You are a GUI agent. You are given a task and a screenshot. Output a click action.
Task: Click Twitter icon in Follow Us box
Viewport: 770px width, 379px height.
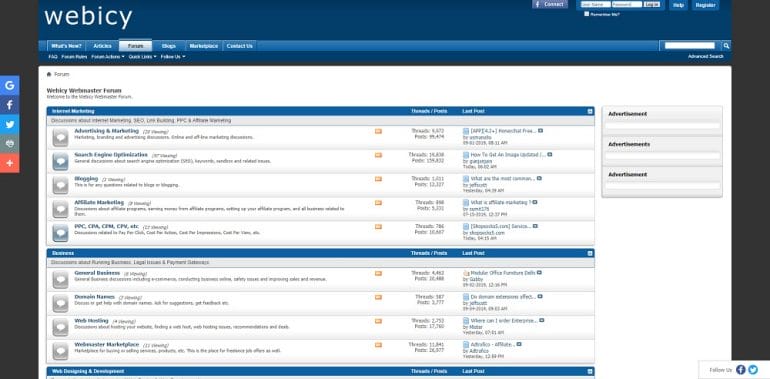pyautogui.click(x=753, y=370)
